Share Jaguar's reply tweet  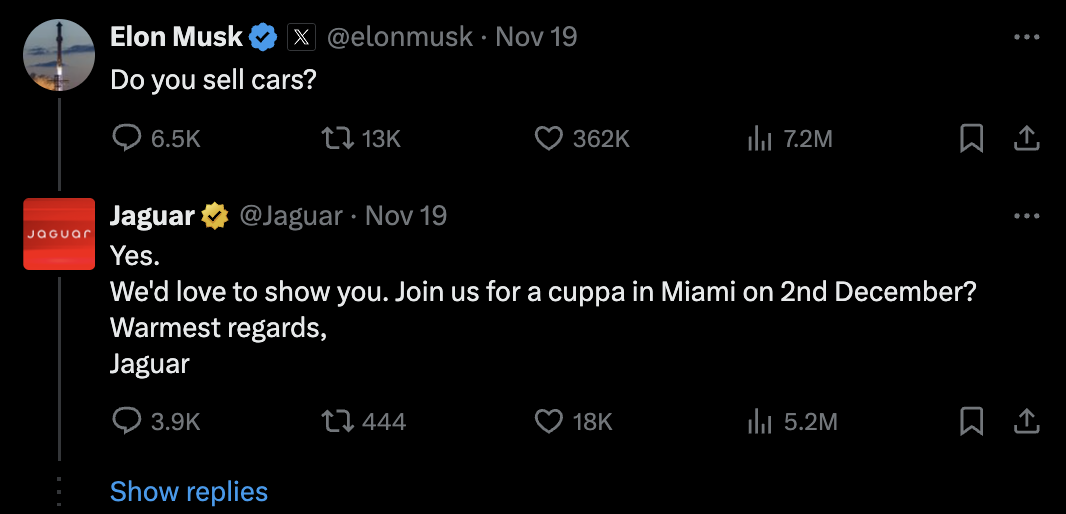tap(1026, 421)
